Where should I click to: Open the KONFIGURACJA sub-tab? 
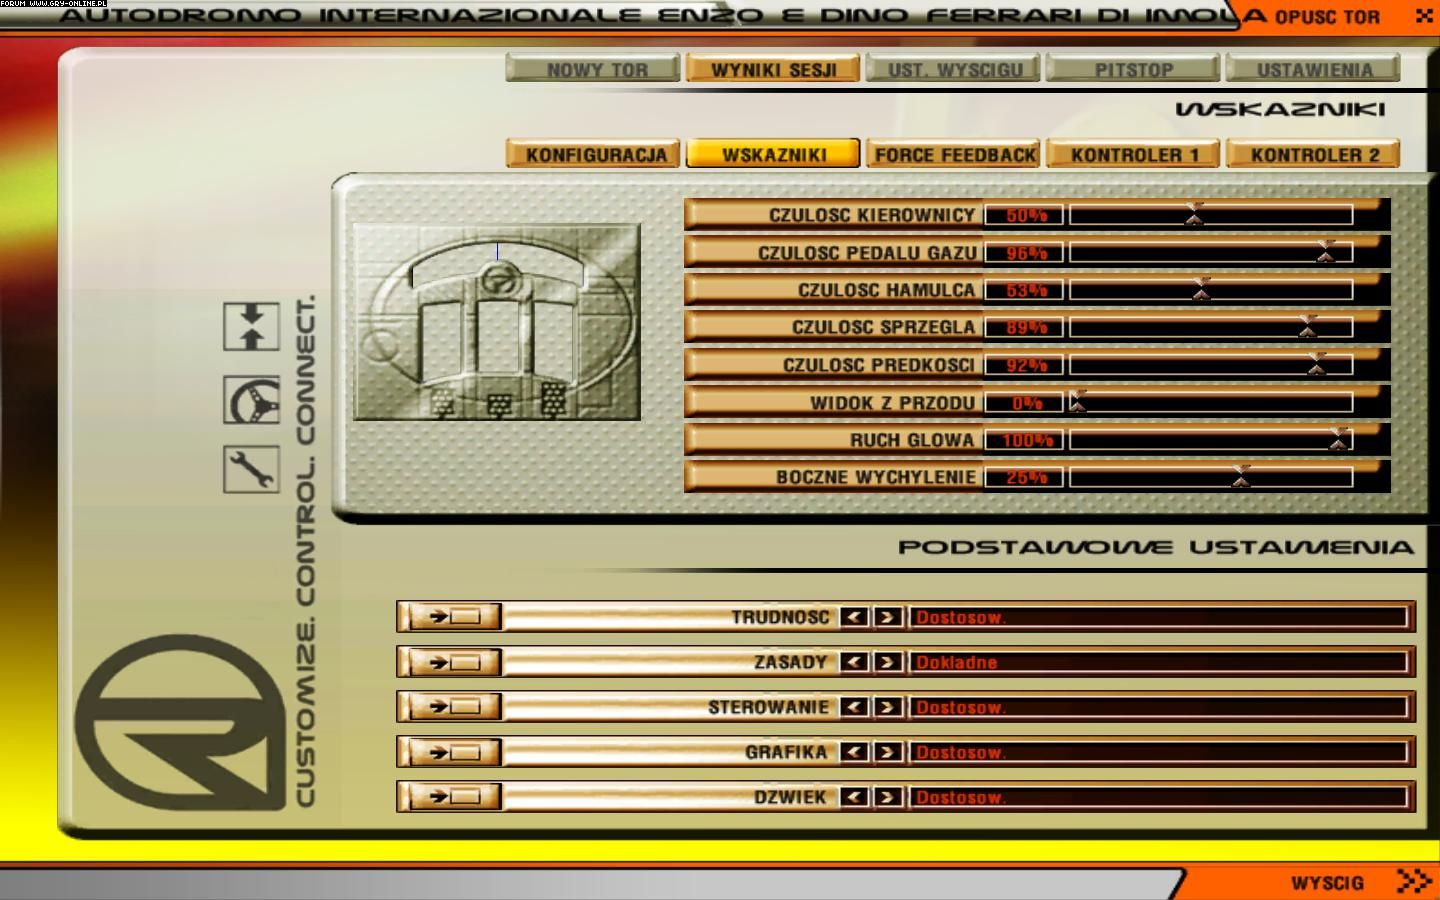(x=595, y=154)
